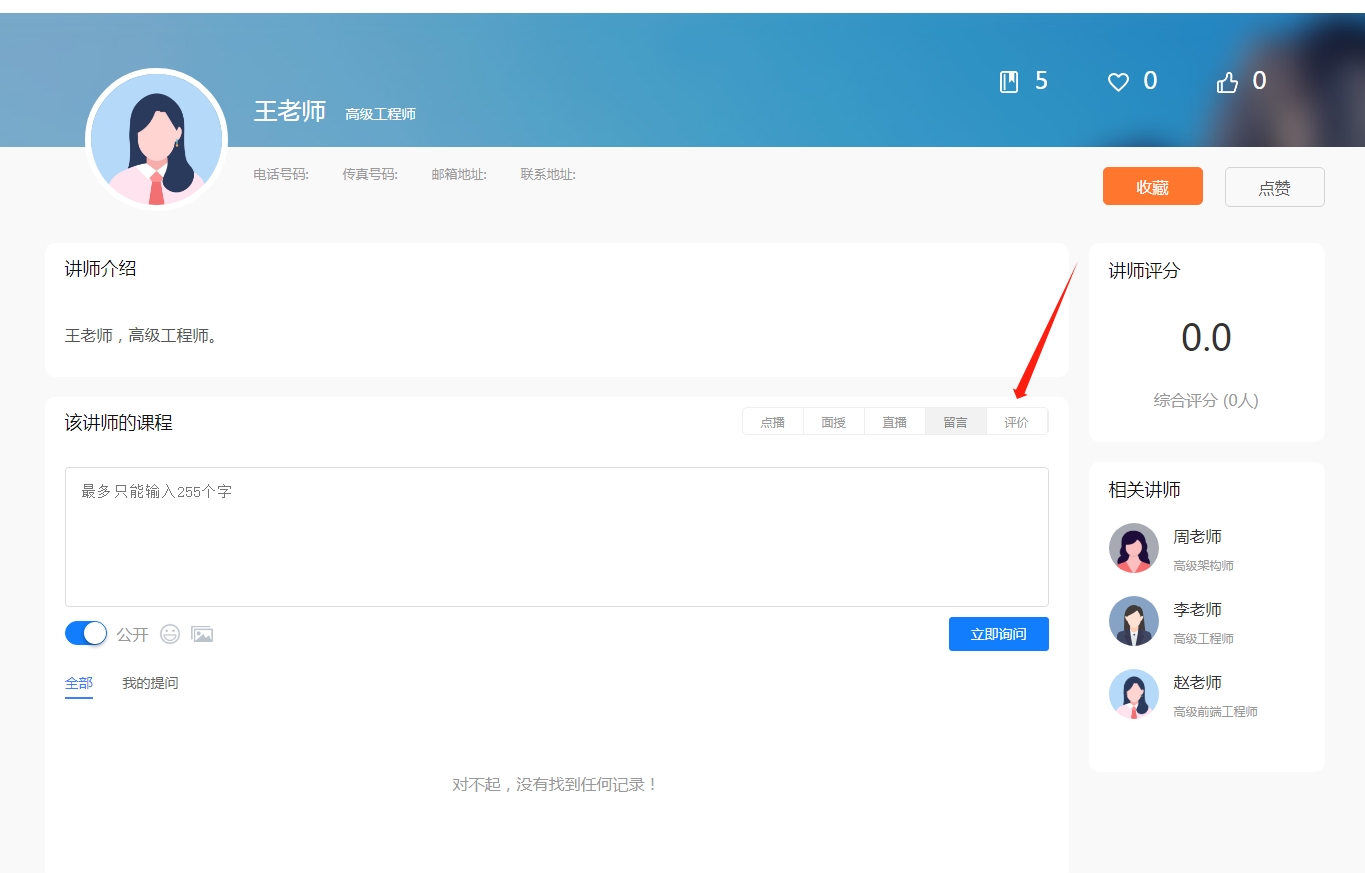This screenshot has height=873, width=1365.
Task: Open the emoji picker smiley icon
Action: coord(170,634)
